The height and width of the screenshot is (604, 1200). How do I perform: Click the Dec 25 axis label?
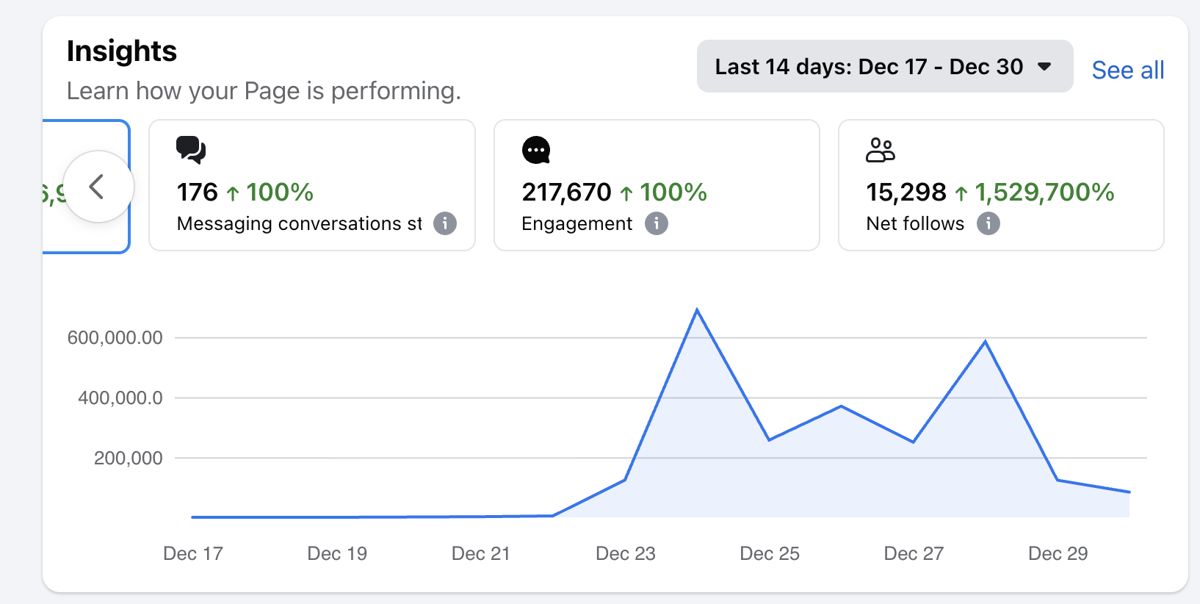[x=769, y=553]
